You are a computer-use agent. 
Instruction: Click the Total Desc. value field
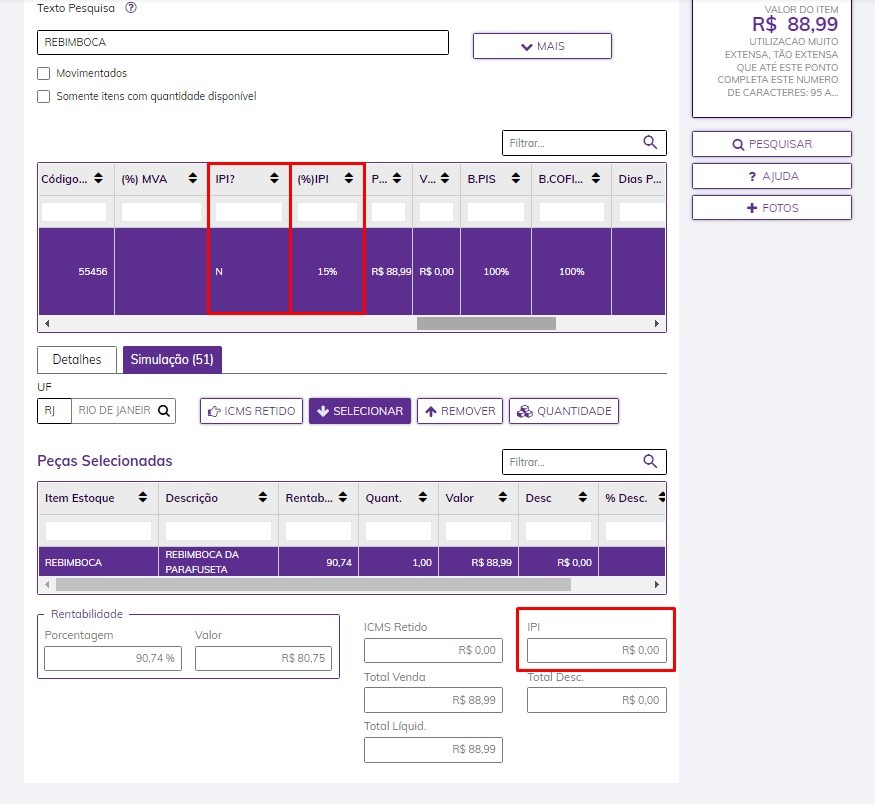coord(597,700)
